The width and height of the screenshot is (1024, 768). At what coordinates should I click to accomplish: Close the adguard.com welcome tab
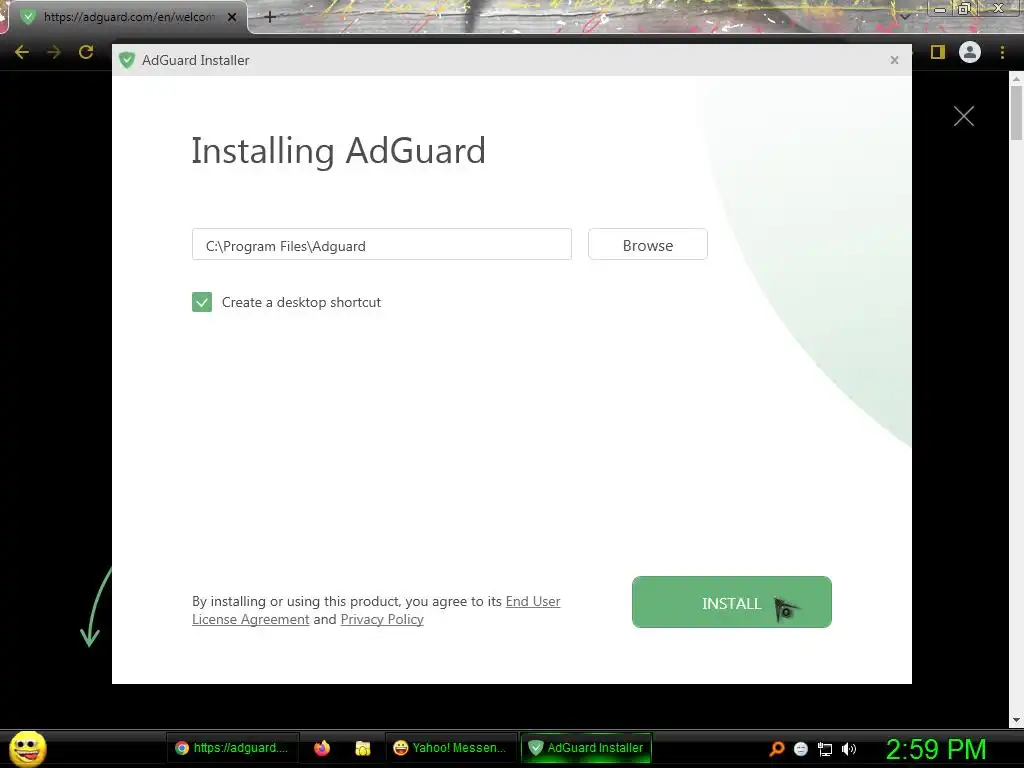pyautogui.click(x=232, y=17)
